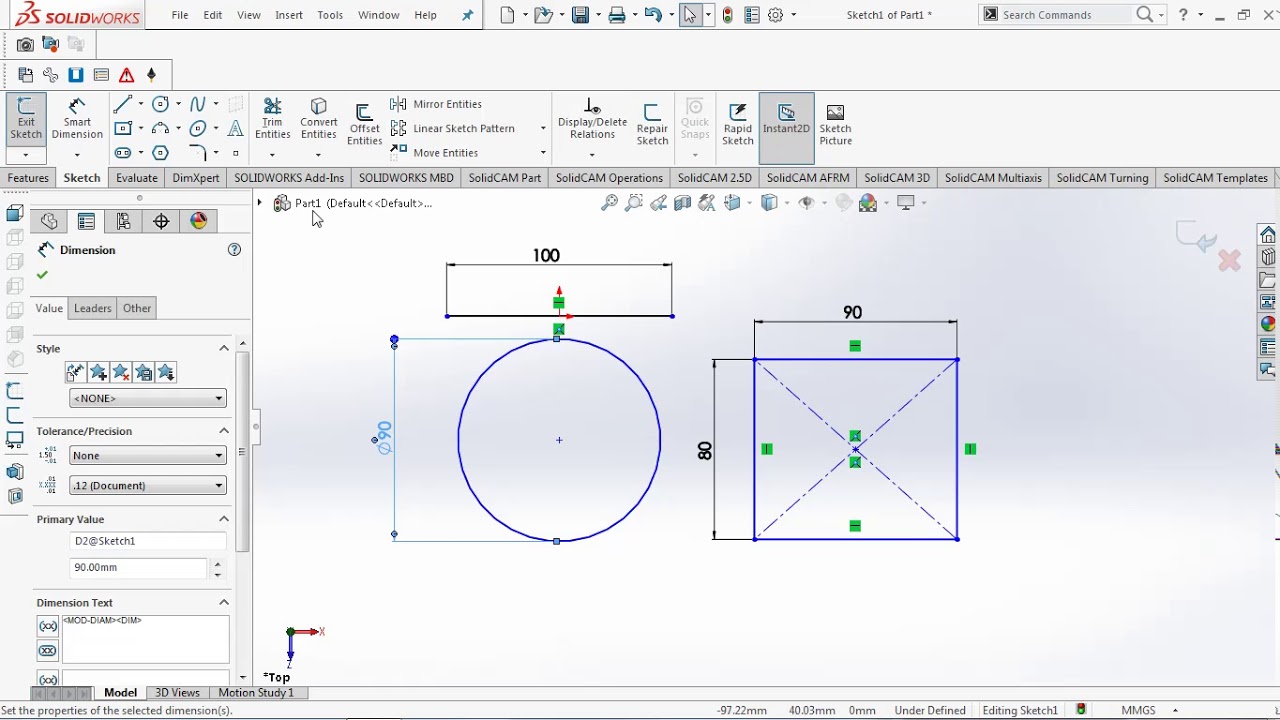Viewport: 1280px width, 720px height.
Task: Activate the Smart Dimension tool
Action: pyautogui.click(x=77, y=120)
